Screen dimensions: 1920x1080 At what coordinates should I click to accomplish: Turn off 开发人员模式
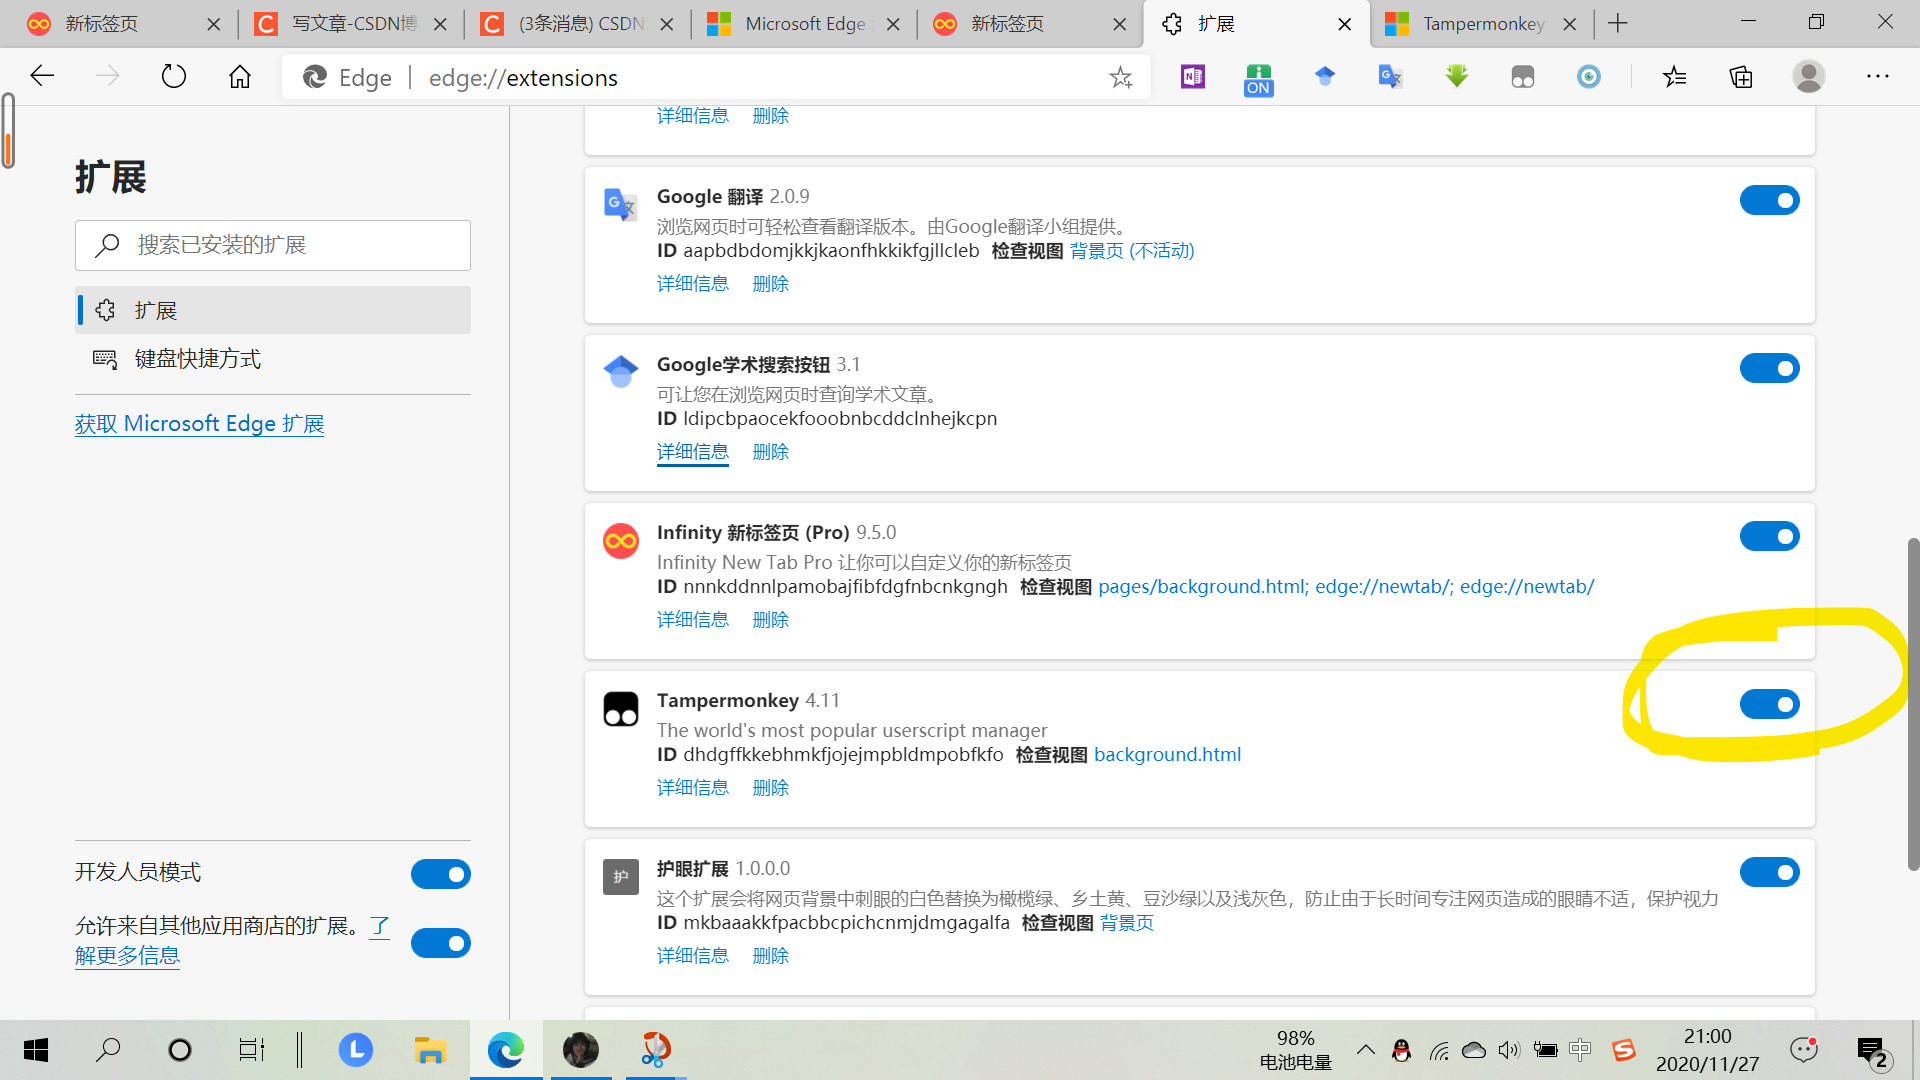440,873
